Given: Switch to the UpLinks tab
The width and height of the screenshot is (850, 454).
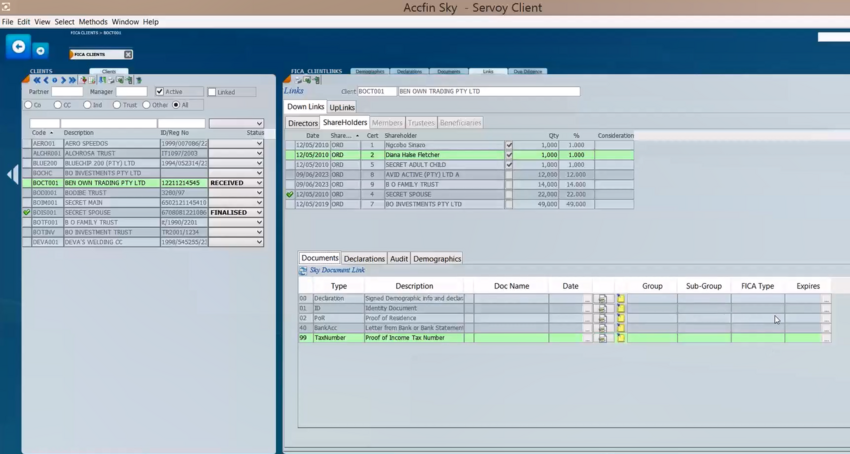Looking at the screenshot, I should click(342, 107).
